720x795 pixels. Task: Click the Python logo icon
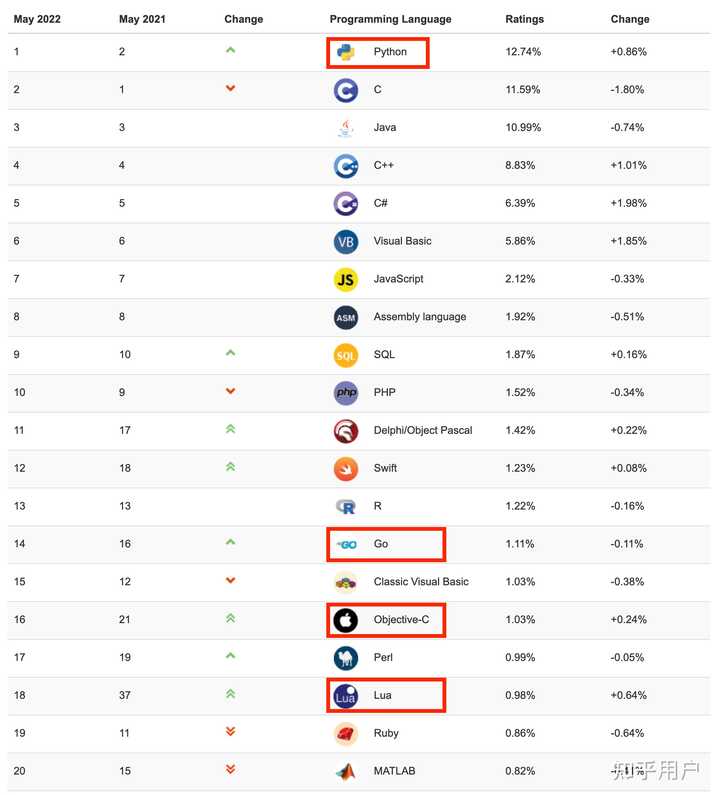click(346, 52)
